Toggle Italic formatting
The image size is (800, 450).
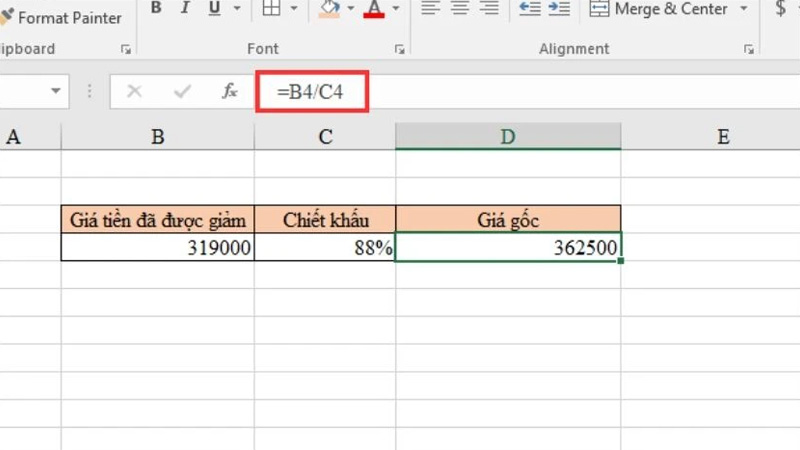click(x=185, y=8)
